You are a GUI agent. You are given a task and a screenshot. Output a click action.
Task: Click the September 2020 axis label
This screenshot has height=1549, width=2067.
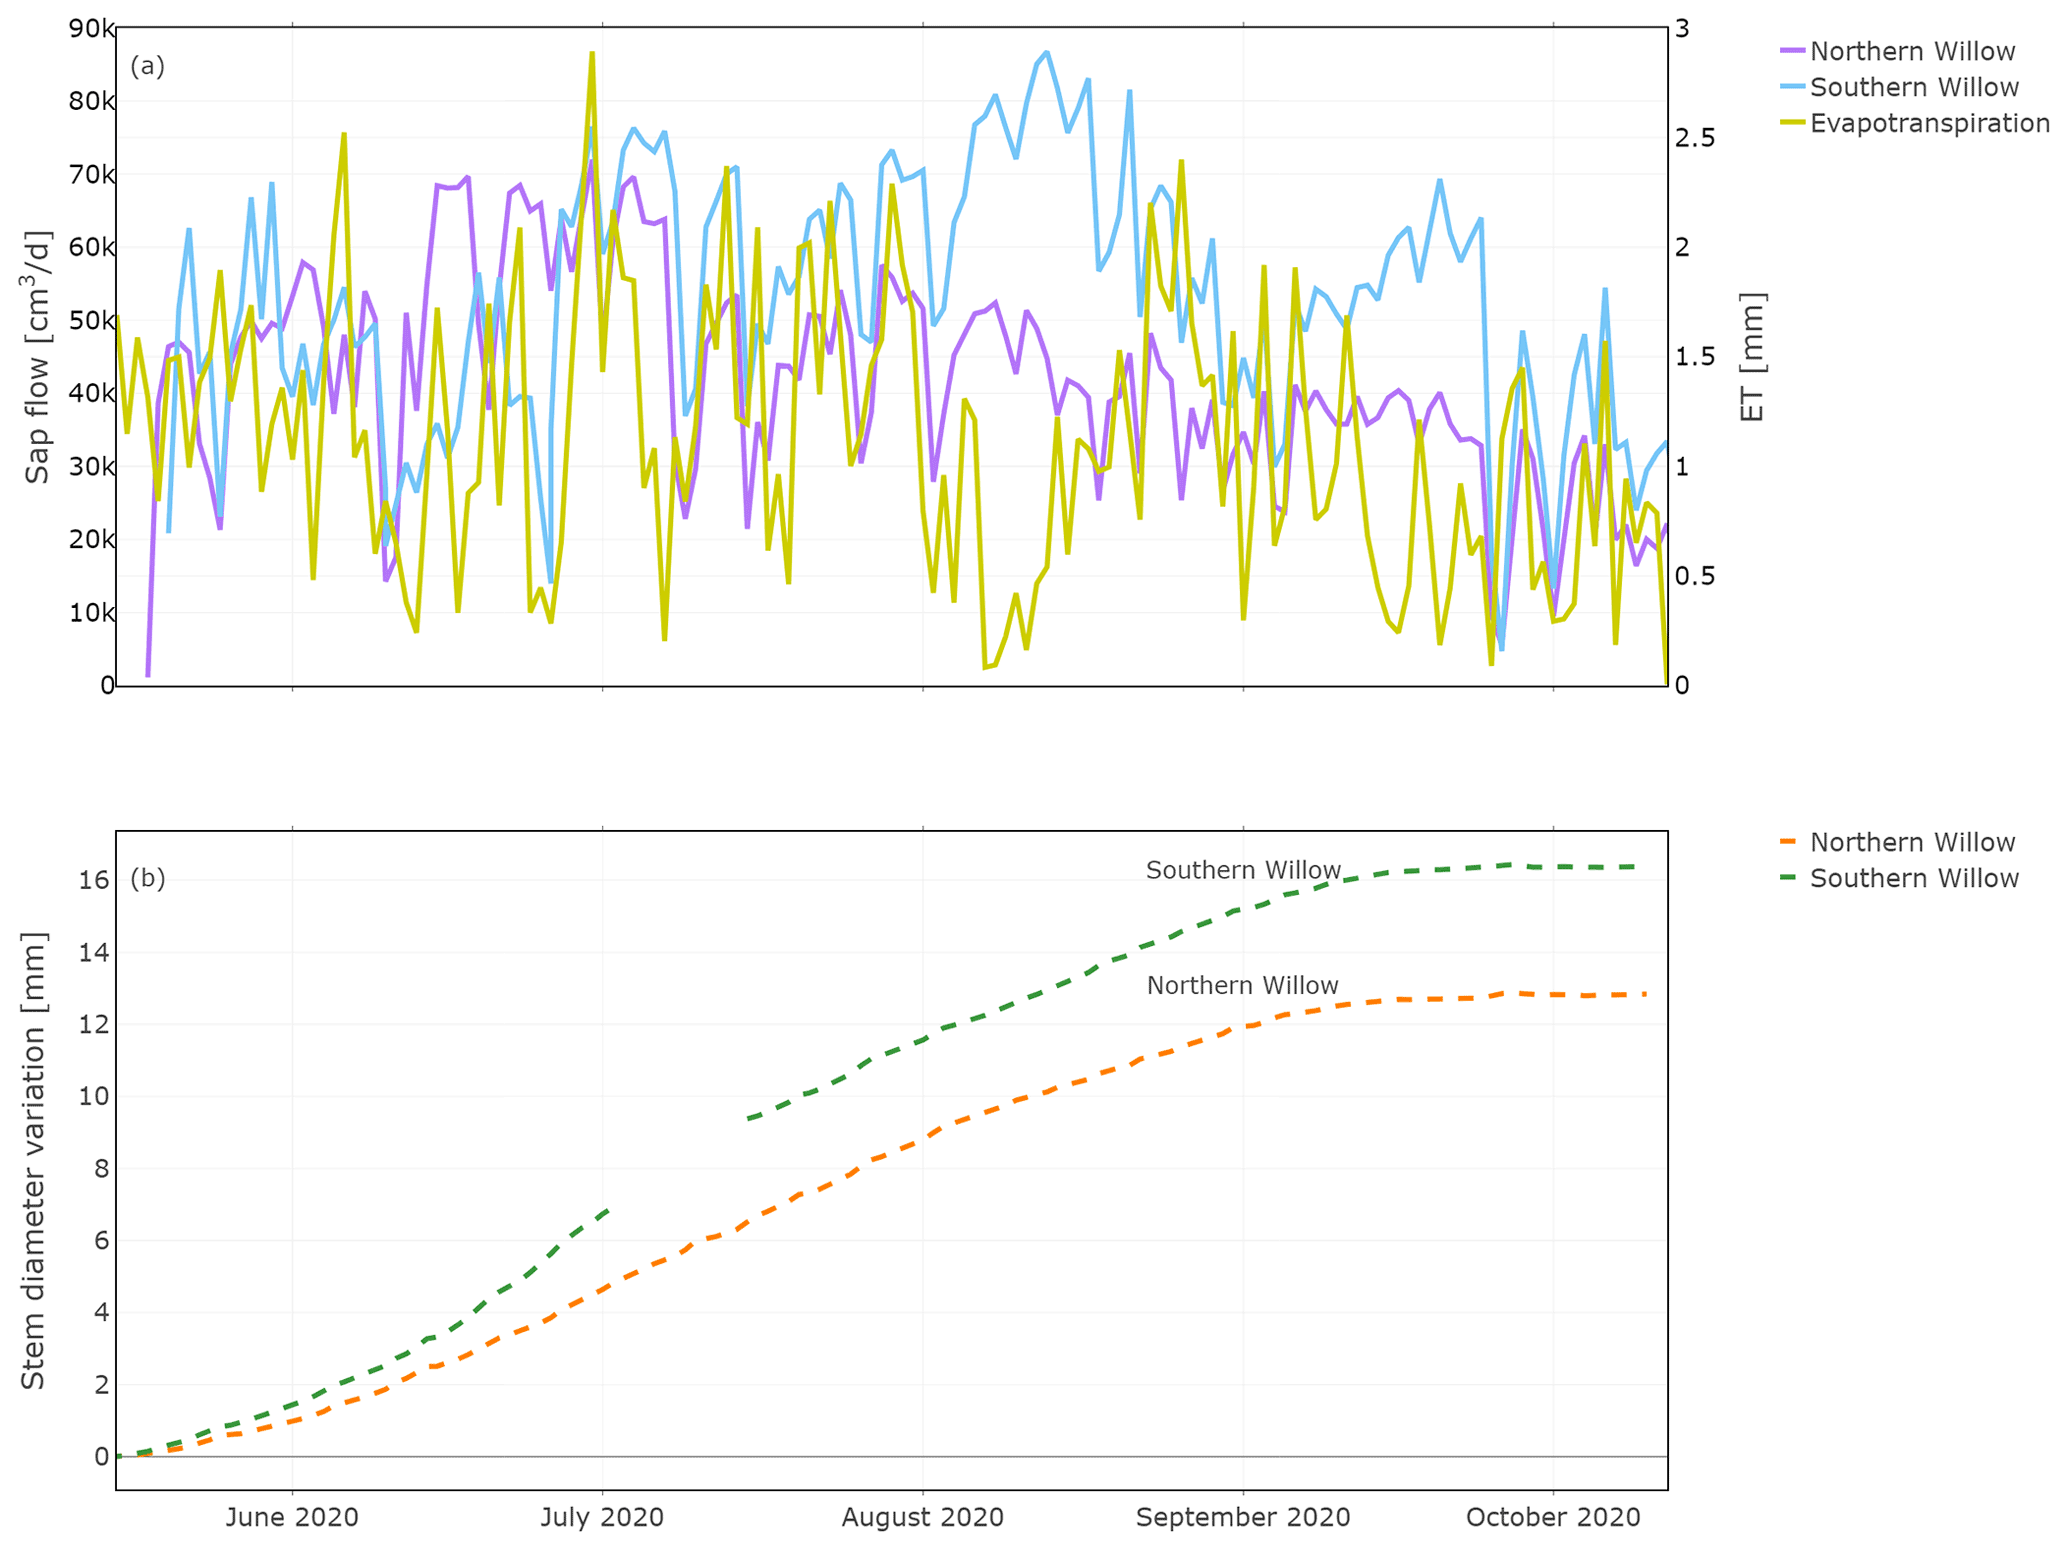coord(1242,1517)
